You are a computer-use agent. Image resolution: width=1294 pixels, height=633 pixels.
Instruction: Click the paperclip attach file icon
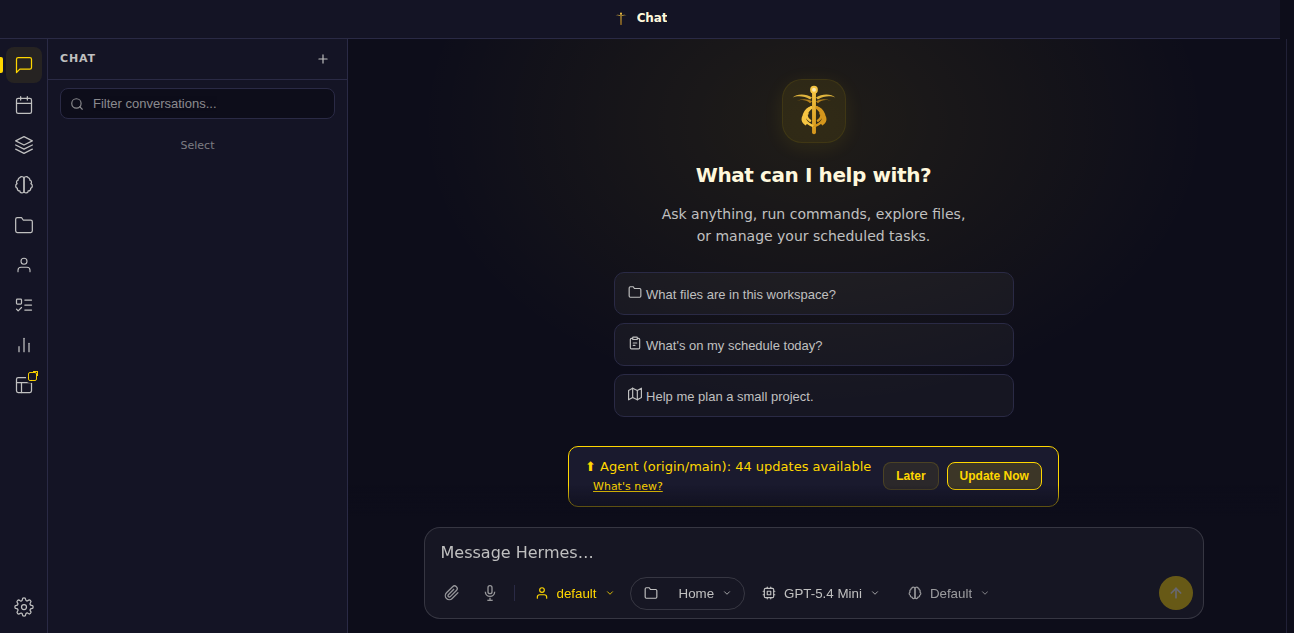pos(452,593)
